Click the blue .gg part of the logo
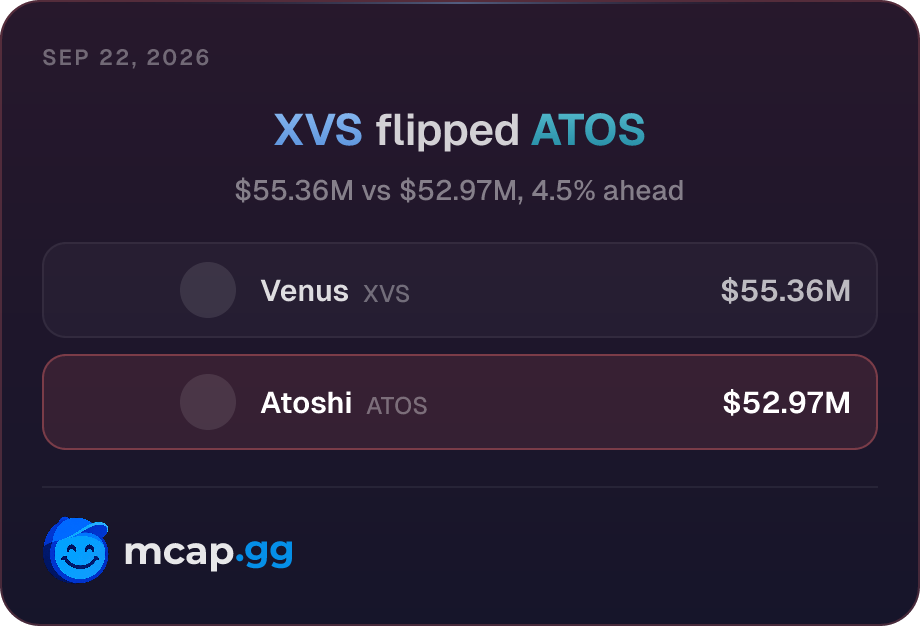 pyautogui.click(x=264, y=553)
